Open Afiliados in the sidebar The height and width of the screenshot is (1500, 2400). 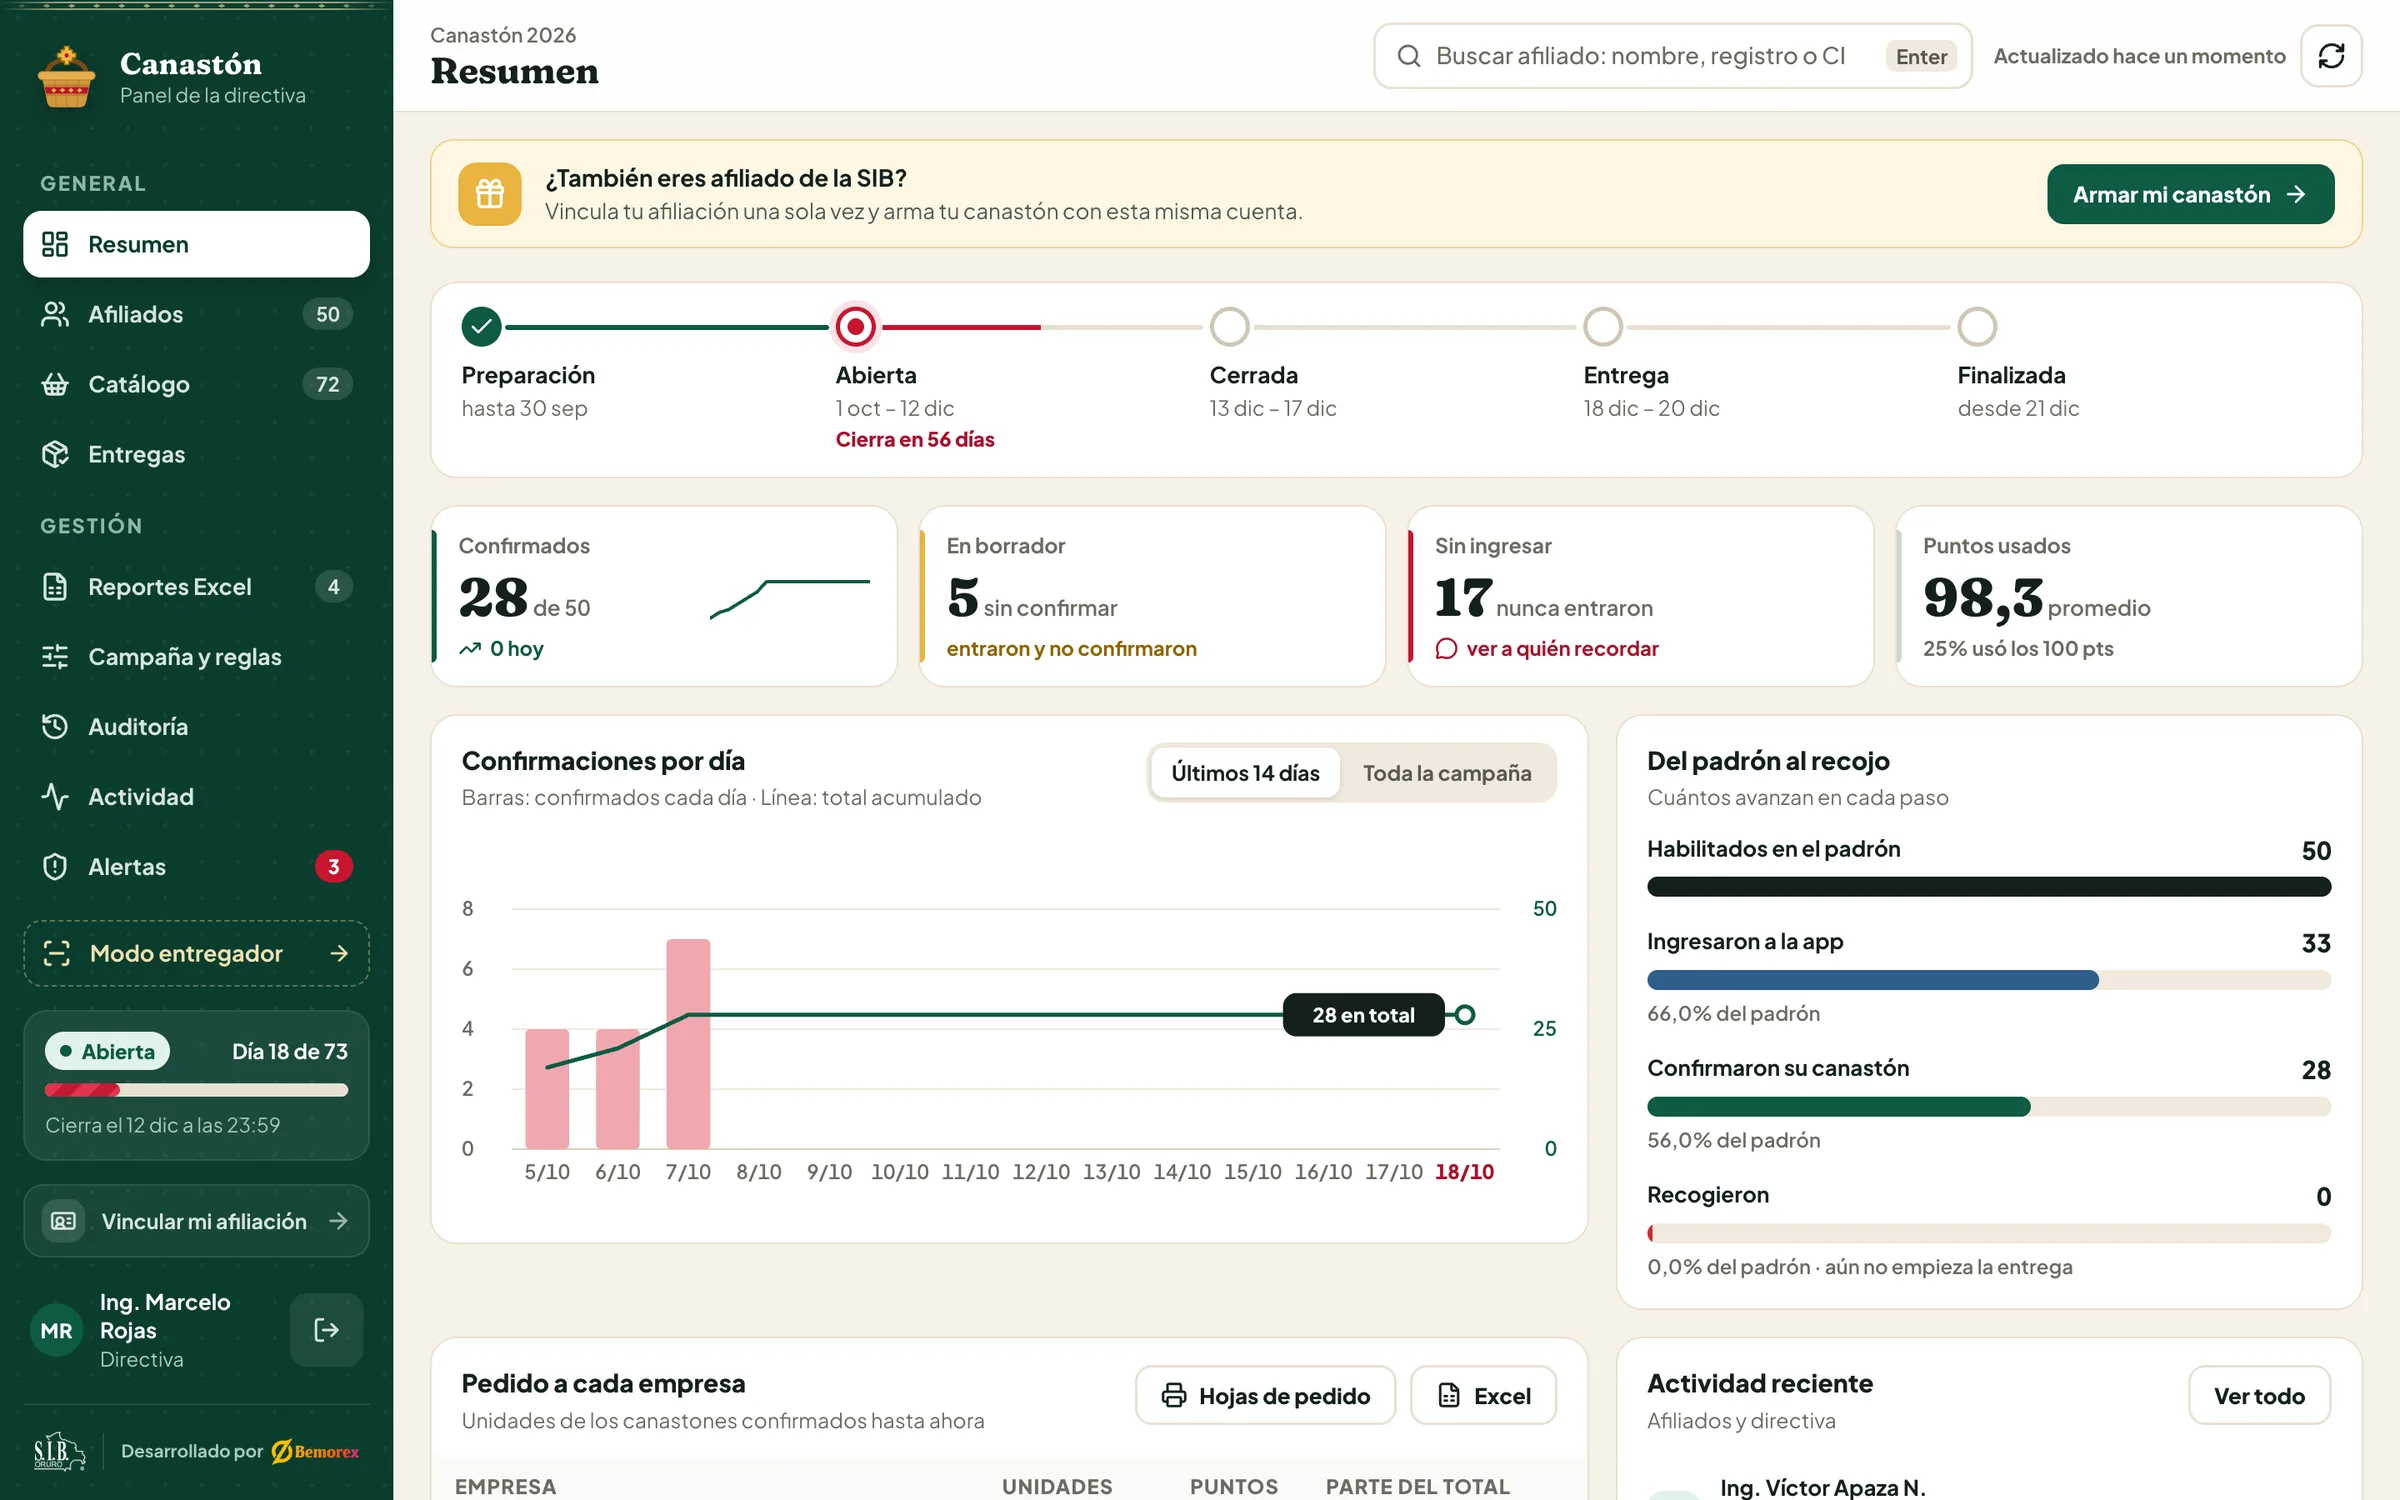click(x=196, y=314)
